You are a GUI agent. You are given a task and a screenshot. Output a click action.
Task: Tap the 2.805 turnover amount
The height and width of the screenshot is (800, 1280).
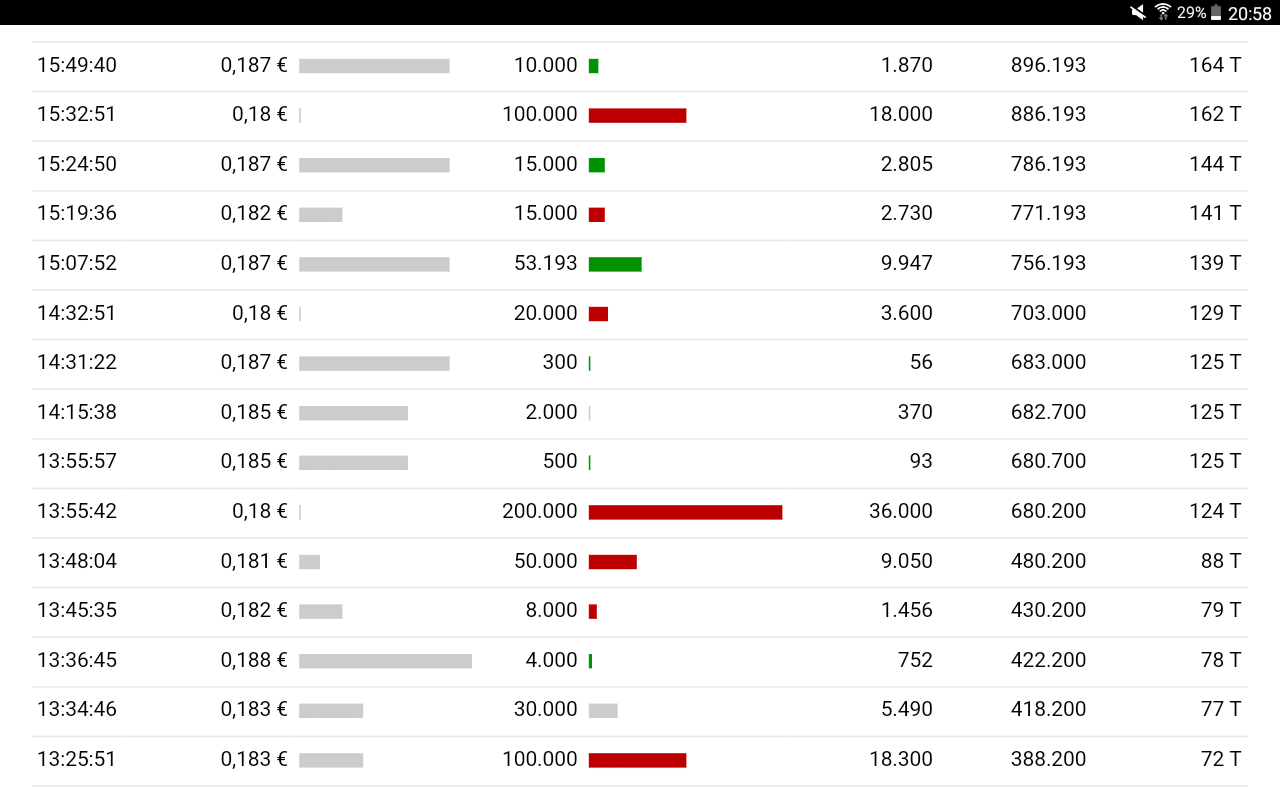click(907, 164)
